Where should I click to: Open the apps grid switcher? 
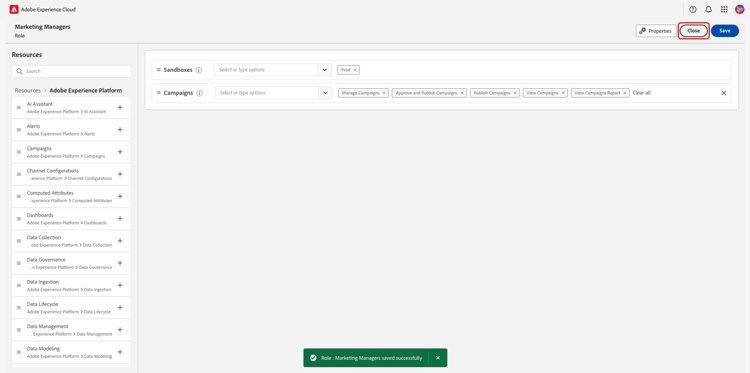coord(724,10)
